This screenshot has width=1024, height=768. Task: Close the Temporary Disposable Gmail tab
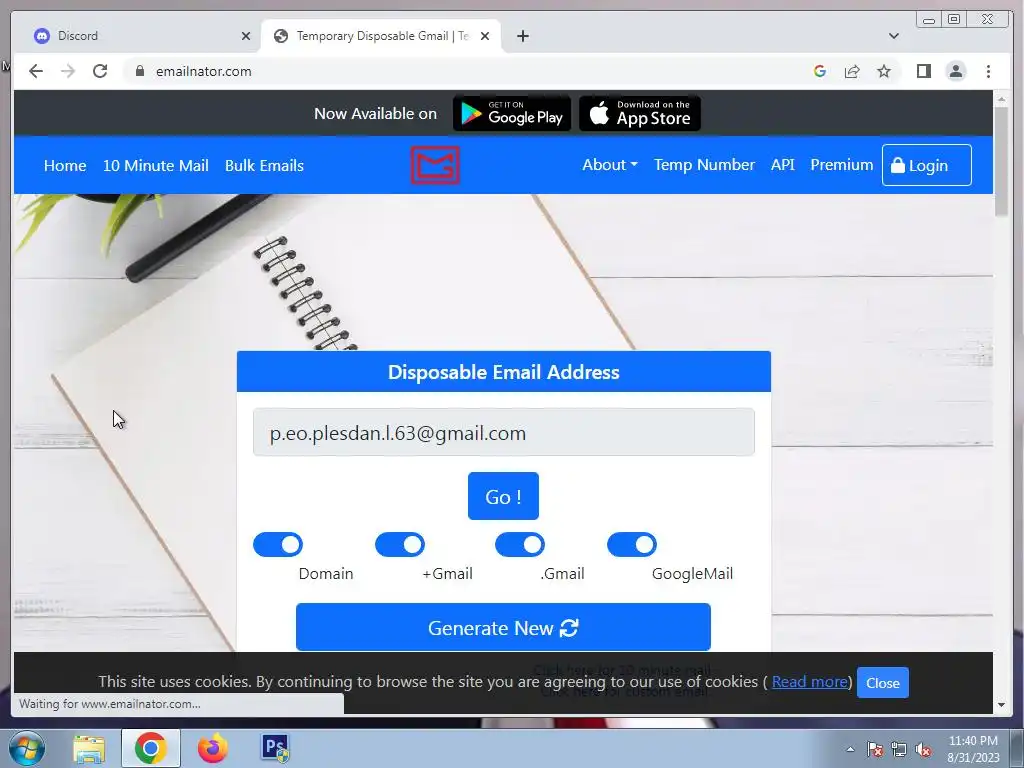point(485,36)
